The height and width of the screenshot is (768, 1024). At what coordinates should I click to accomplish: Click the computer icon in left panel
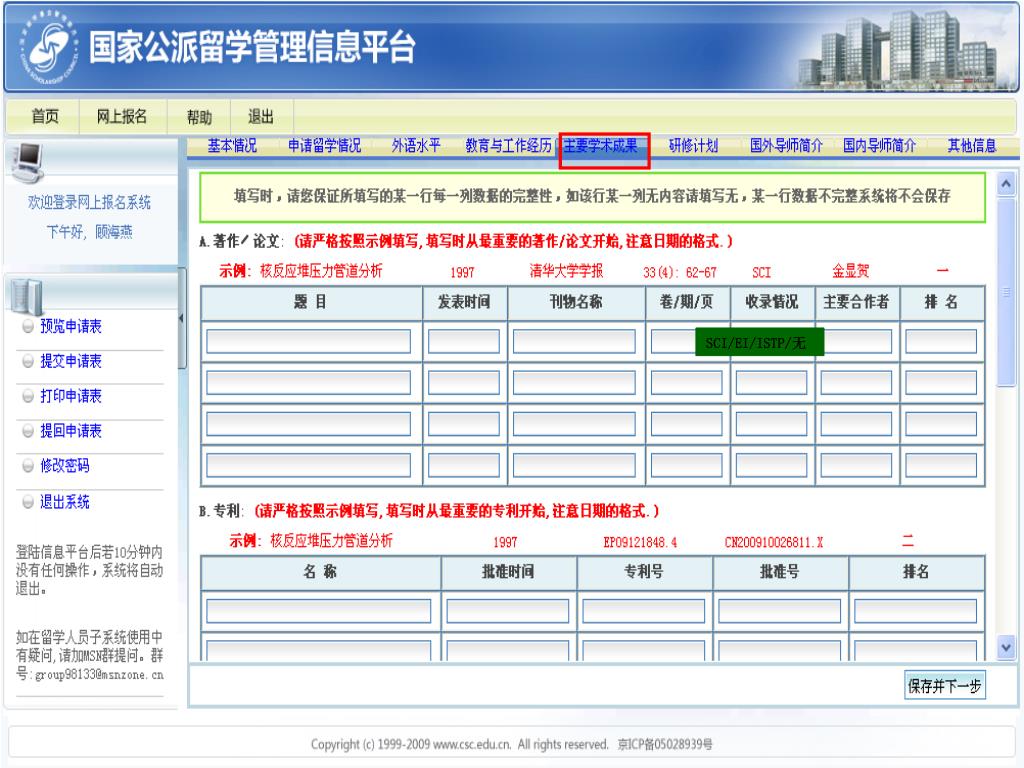click(27, 162)
